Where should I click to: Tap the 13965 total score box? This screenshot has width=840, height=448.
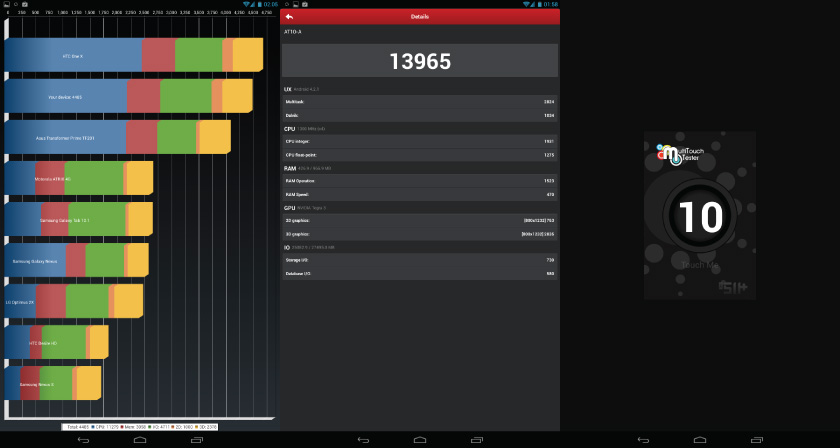[420, 61]
